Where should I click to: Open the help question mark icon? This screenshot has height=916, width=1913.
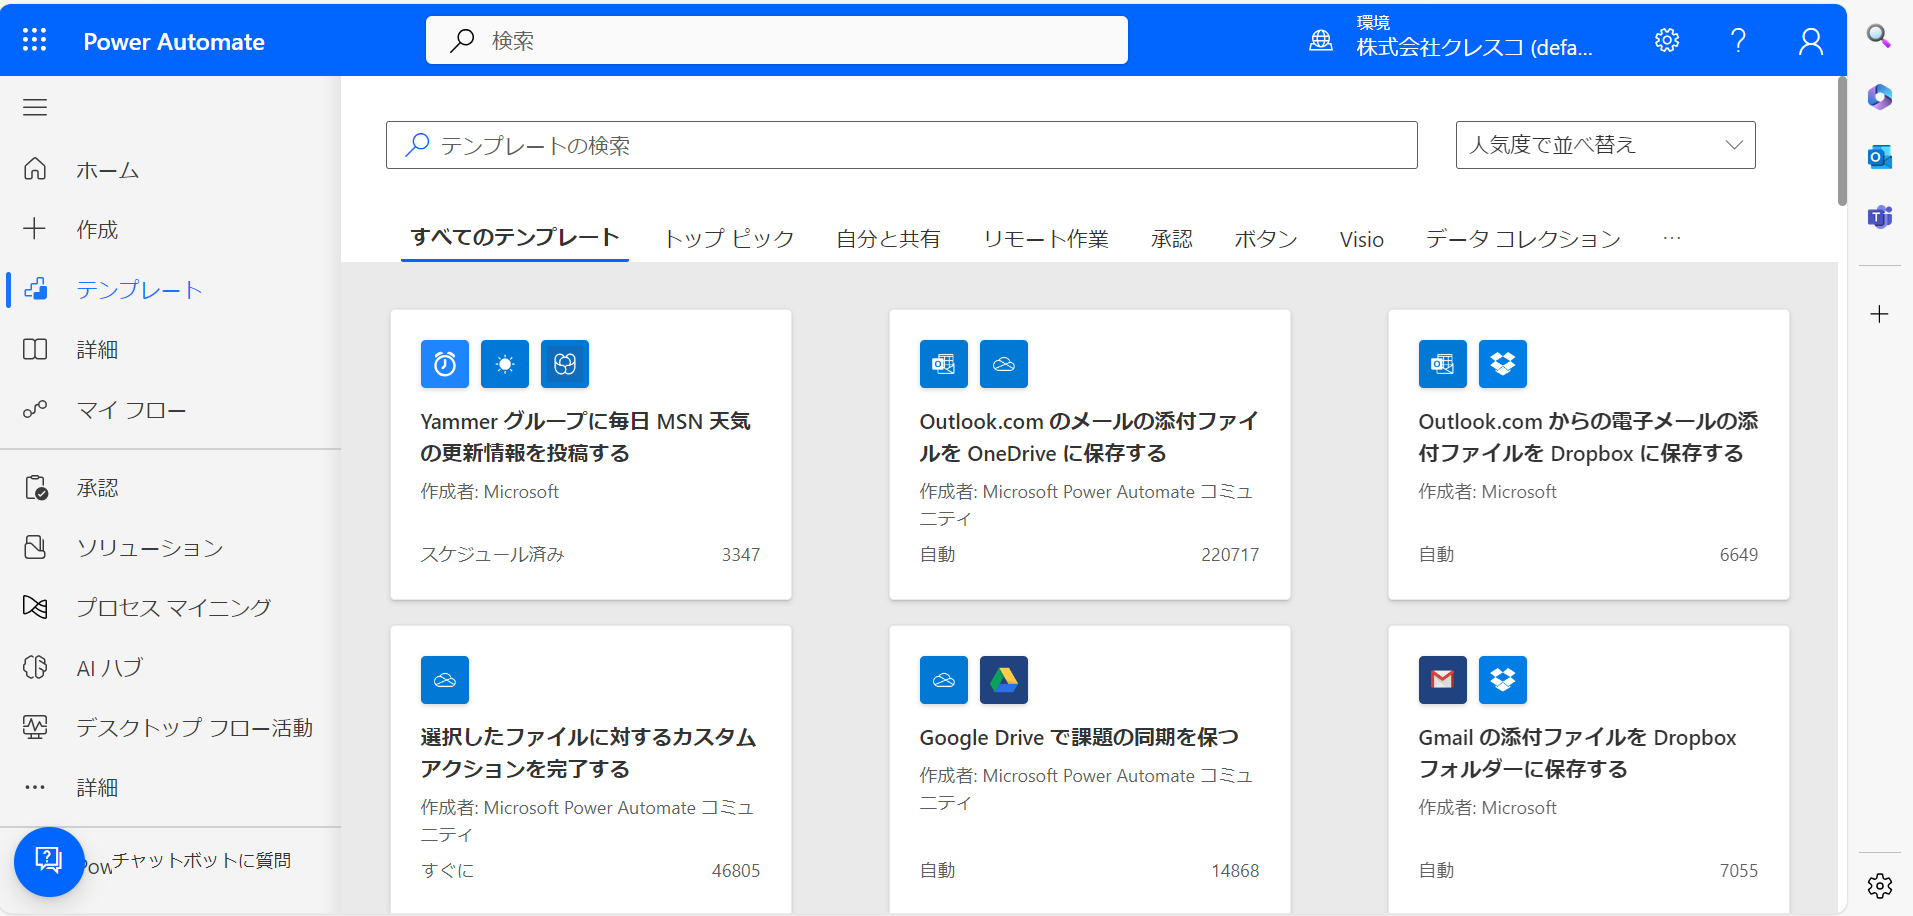coord(1738,40)
